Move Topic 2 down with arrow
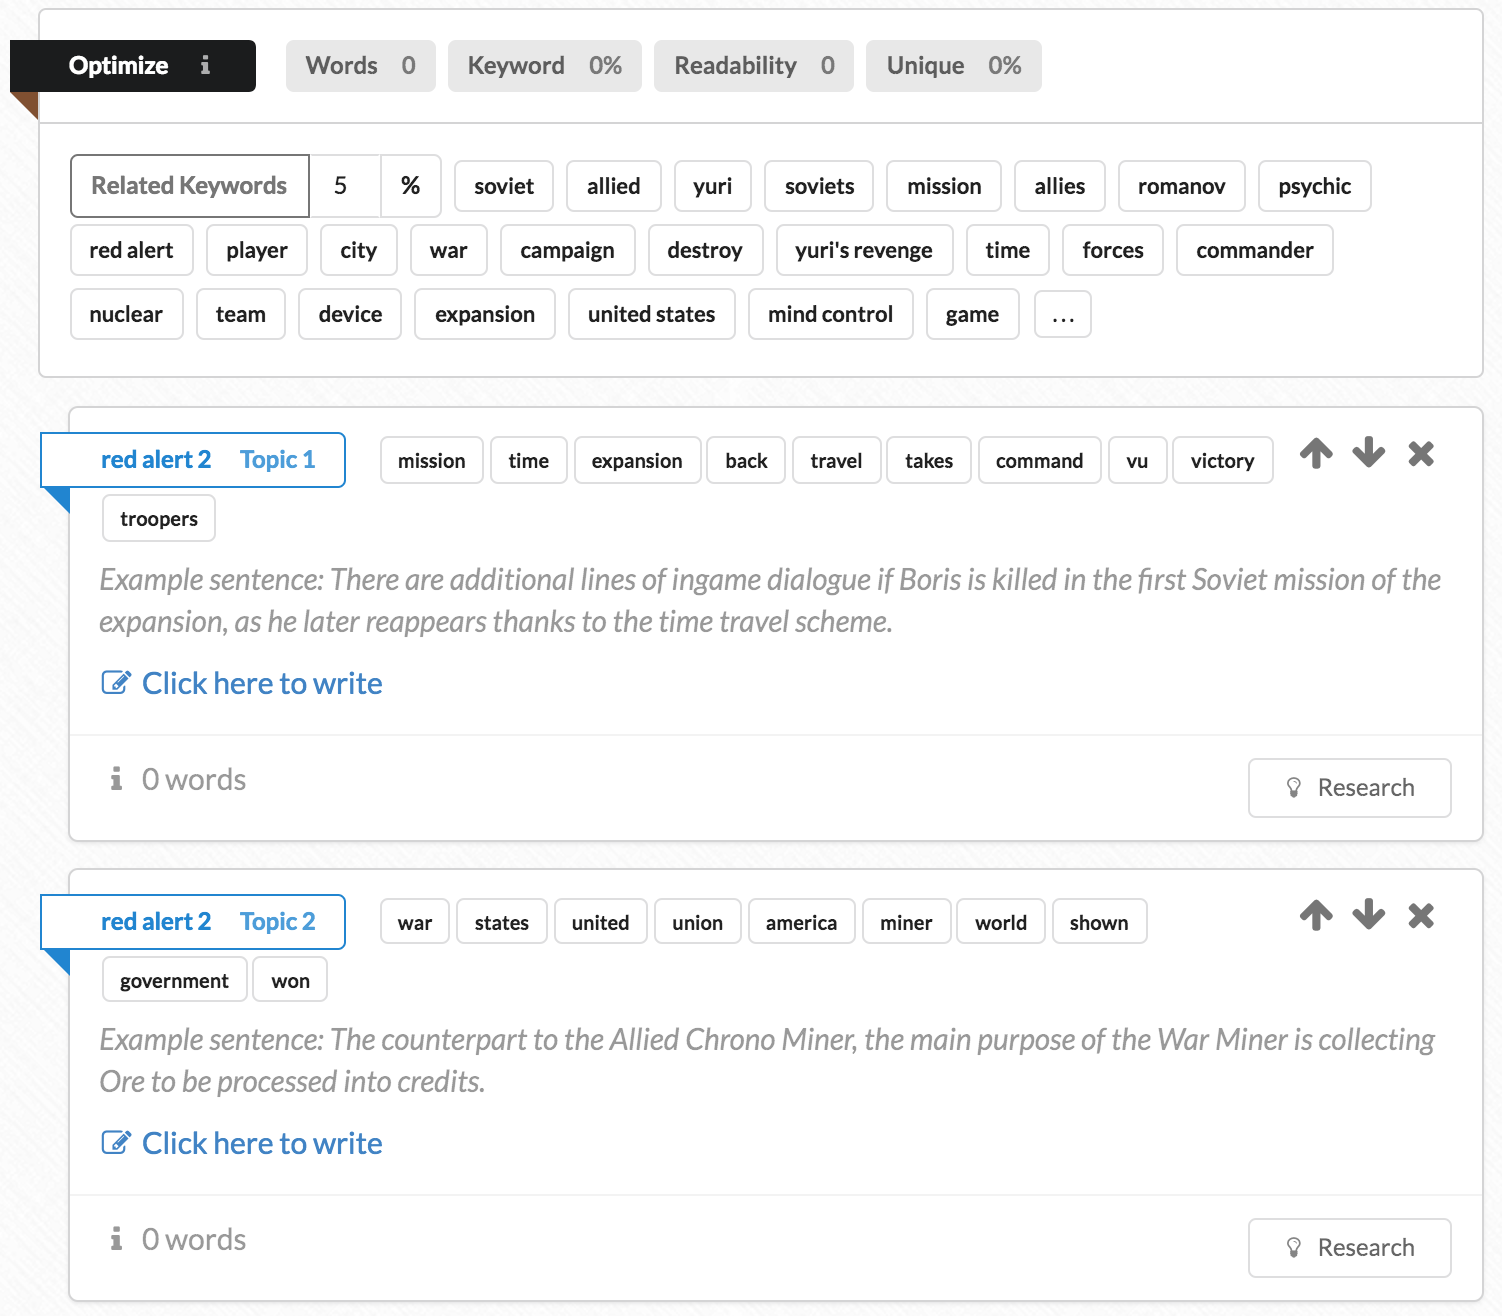 [1369, 915]
